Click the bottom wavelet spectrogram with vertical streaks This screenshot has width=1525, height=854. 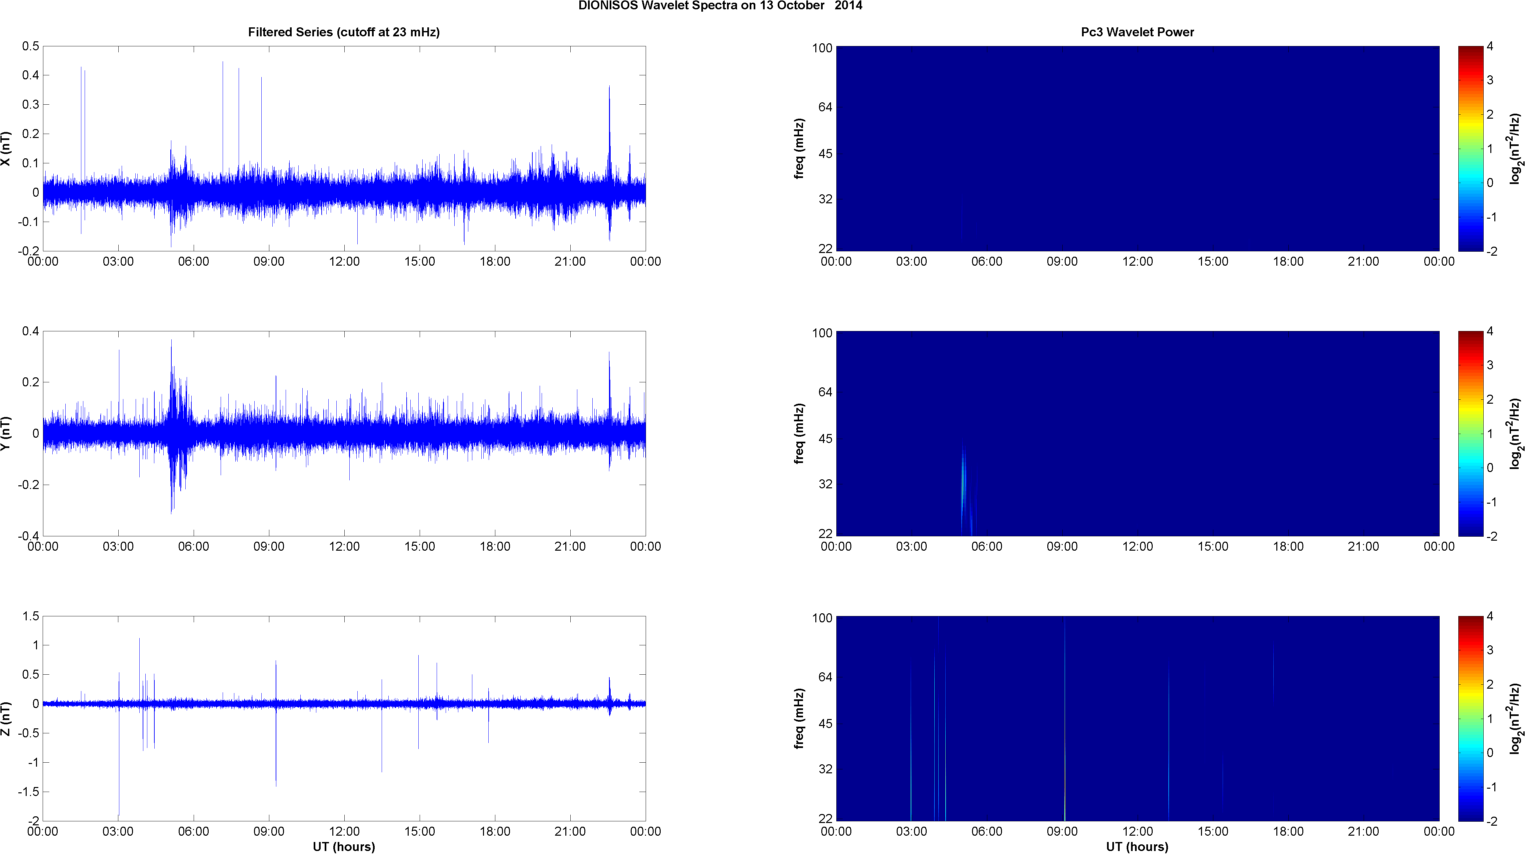pyautogui.click(x=1137, y=719)
